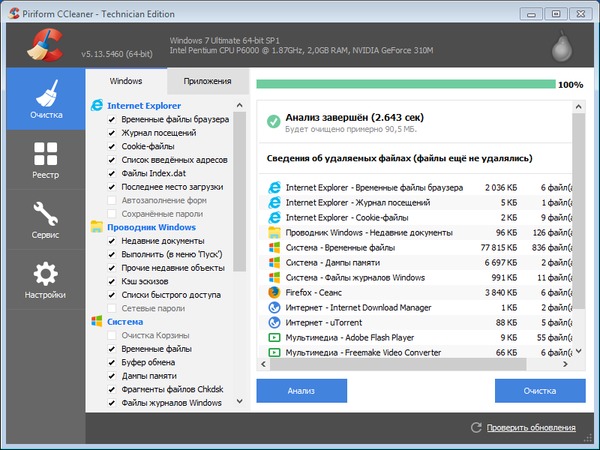Click the Проводник Windows folder icon in results

[x=274, y=232]
